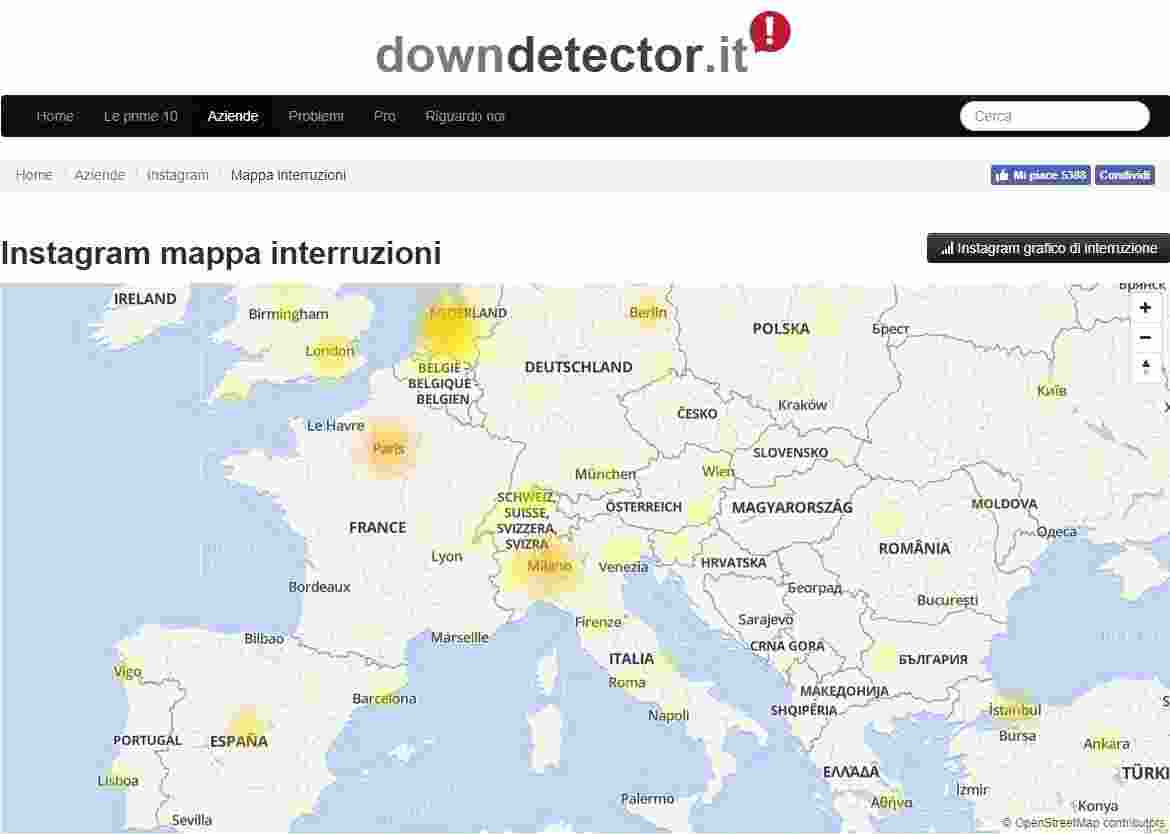This screenshot has height=834, width=1170.
Task: Click the Bordeaux label on map
Action: pyautogui.click(x=319, y=587)
